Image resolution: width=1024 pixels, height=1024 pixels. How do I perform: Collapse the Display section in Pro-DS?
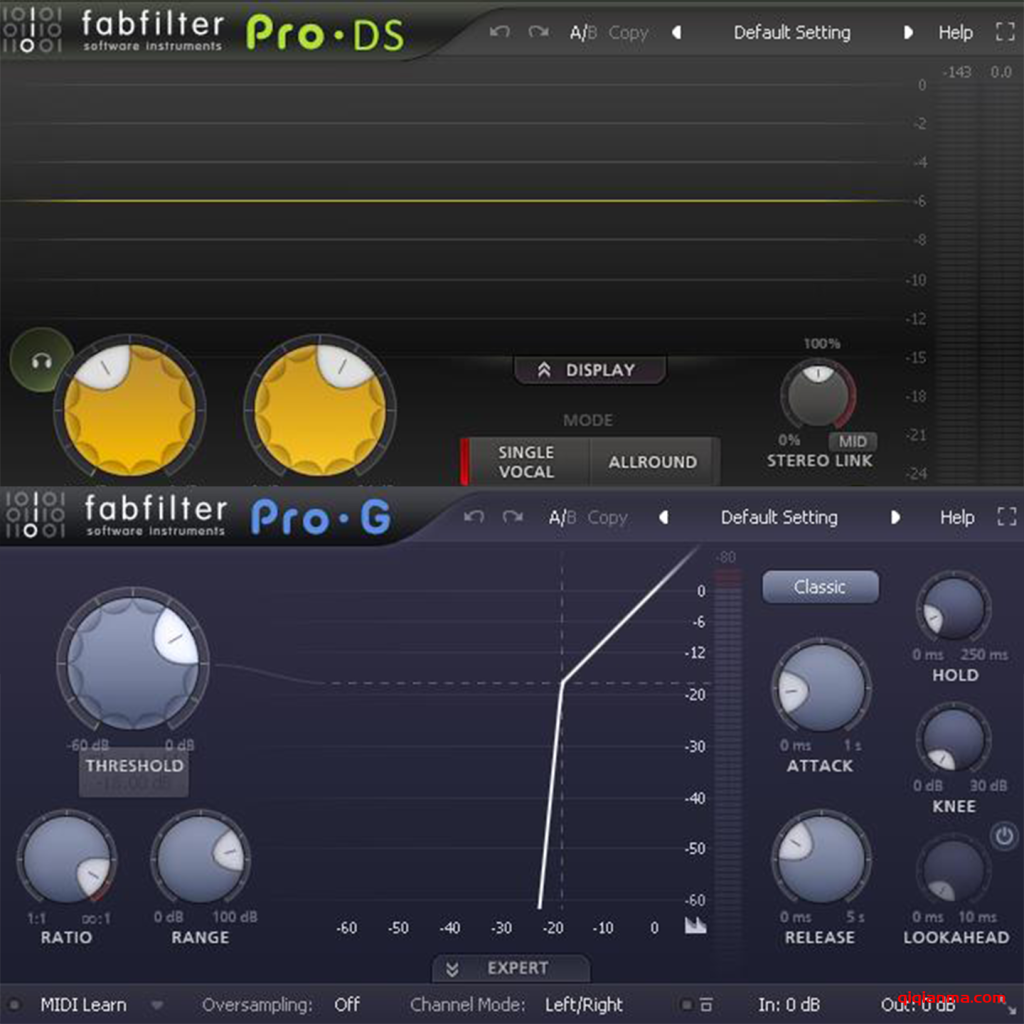(x=589, y=370)
